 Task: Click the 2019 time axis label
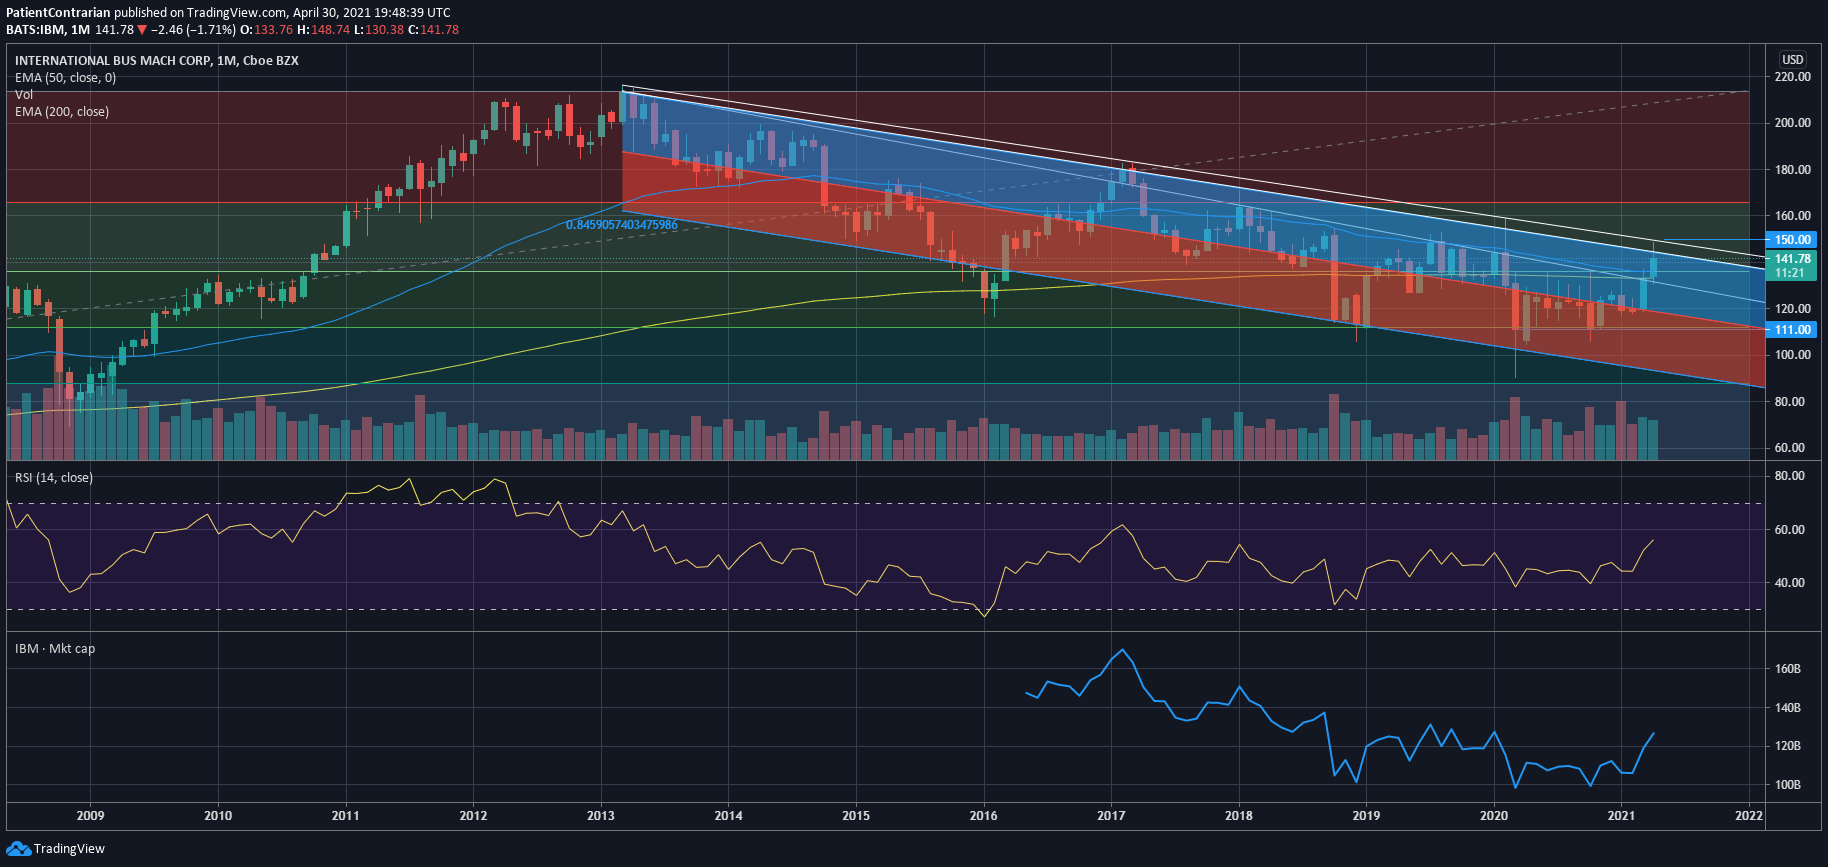point(1366,816)
